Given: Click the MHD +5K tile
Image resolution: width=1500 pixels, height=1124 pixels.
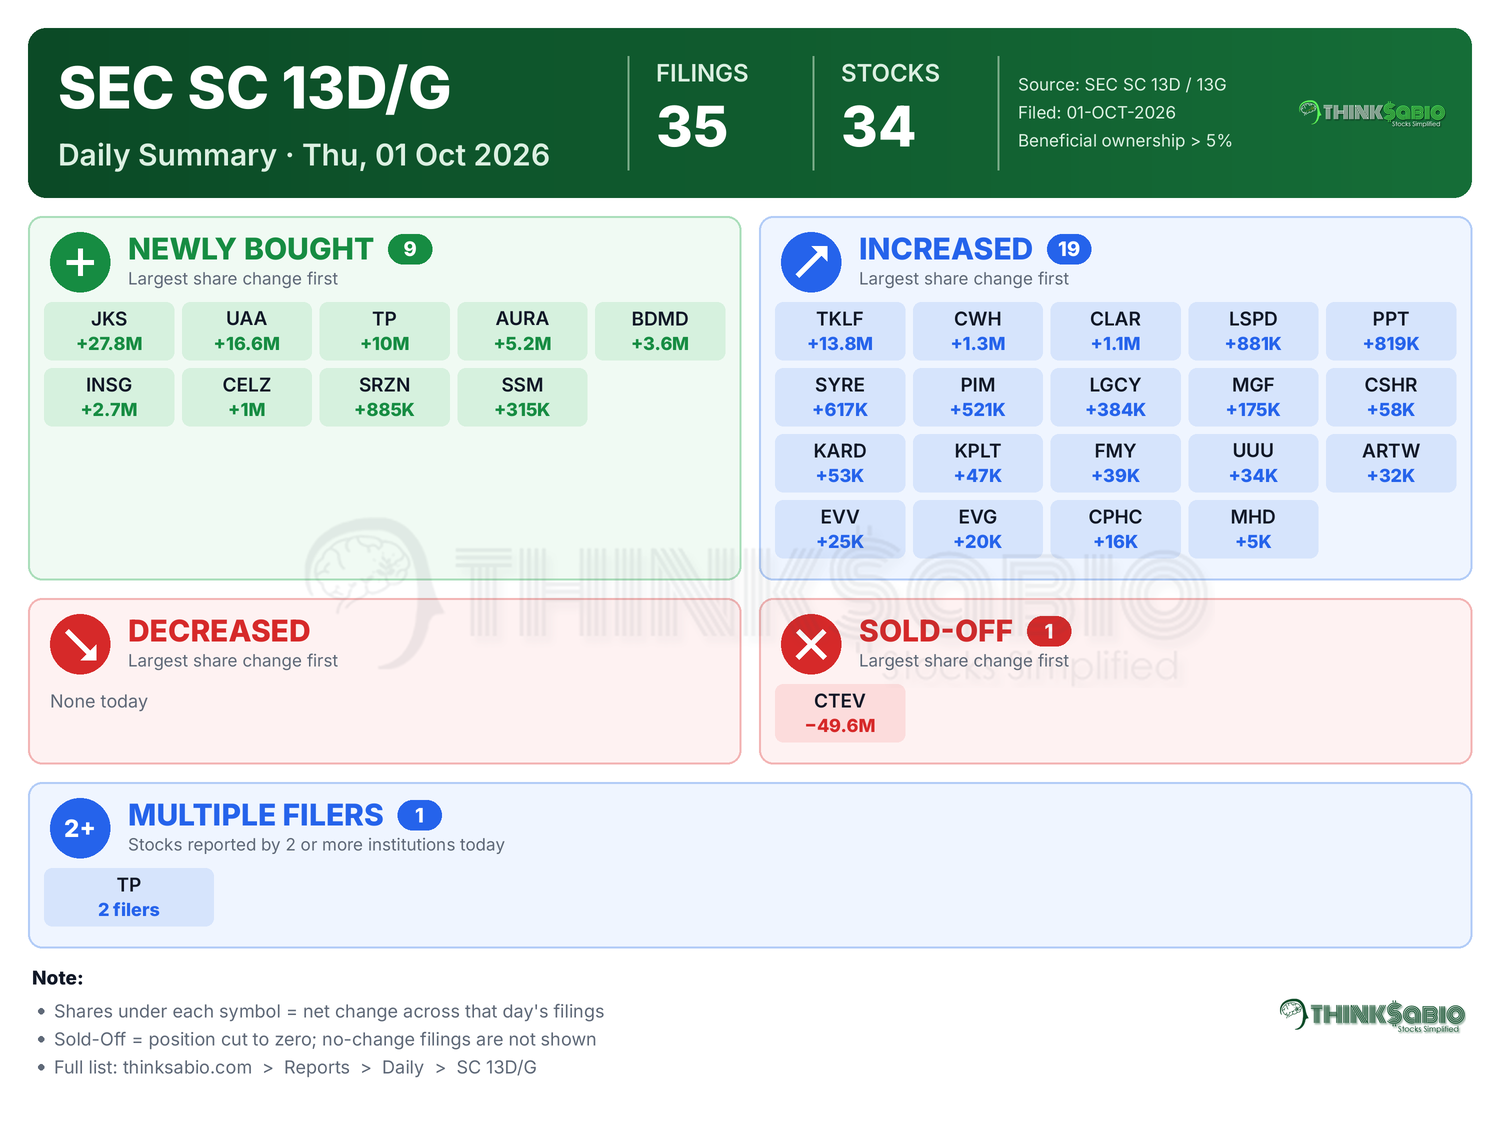Looking at the screenshot, I should [1253, 529].
